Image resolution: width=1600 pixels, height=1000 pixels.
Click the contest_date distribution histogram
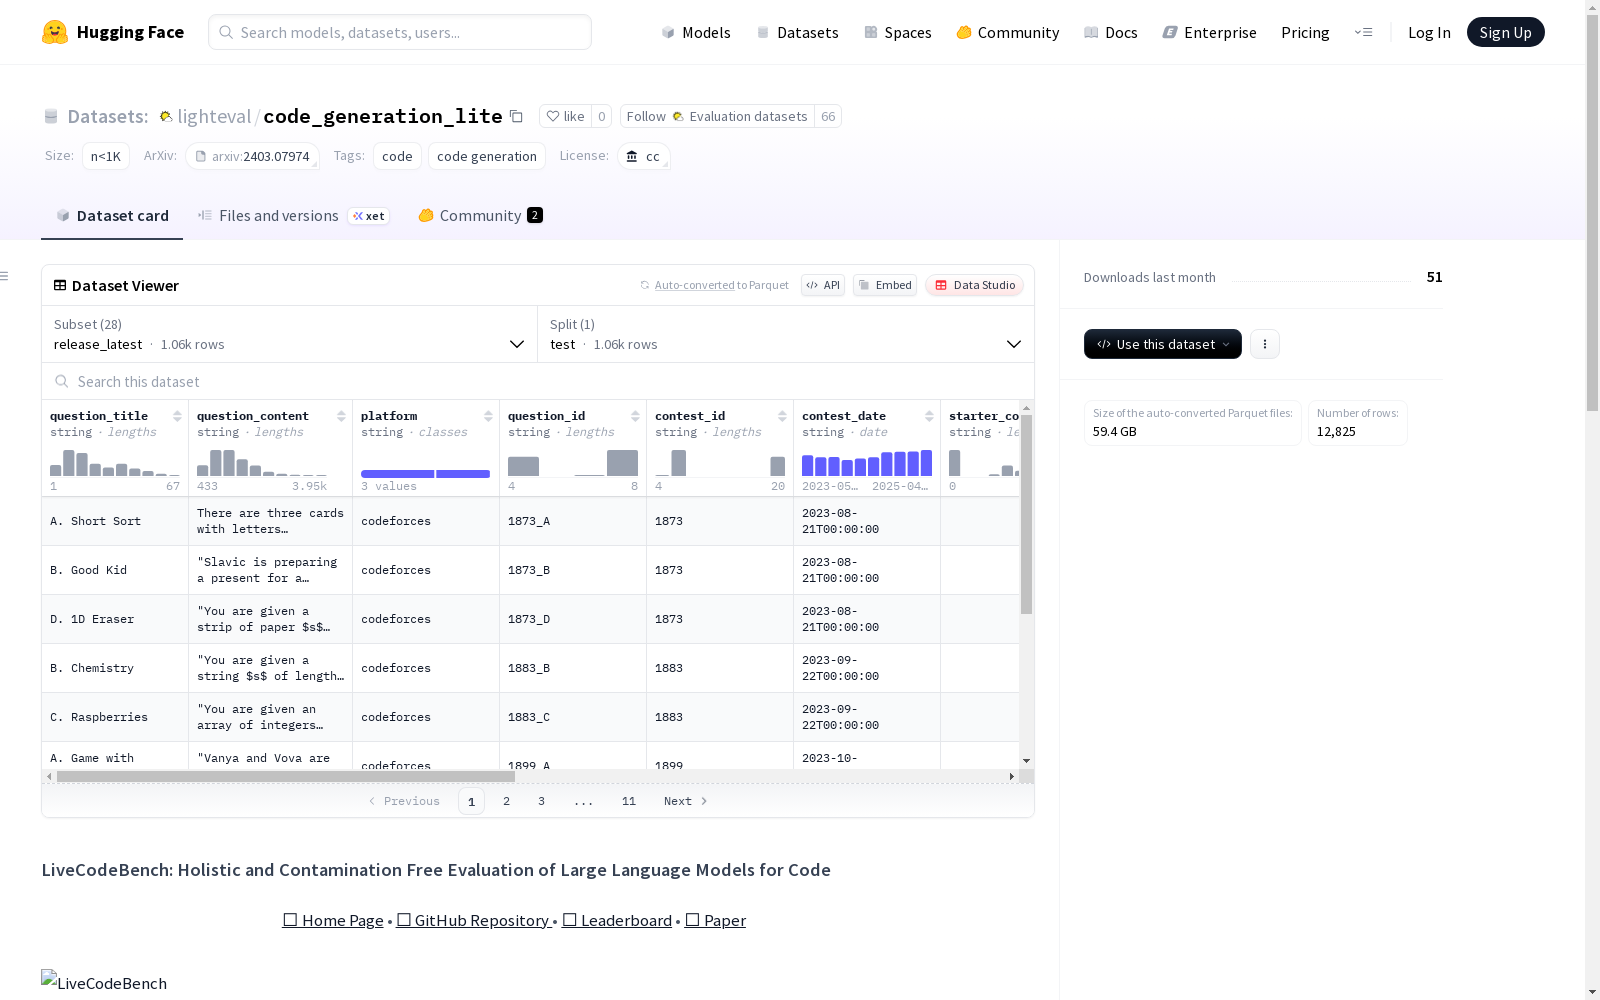tap(867, 462)
